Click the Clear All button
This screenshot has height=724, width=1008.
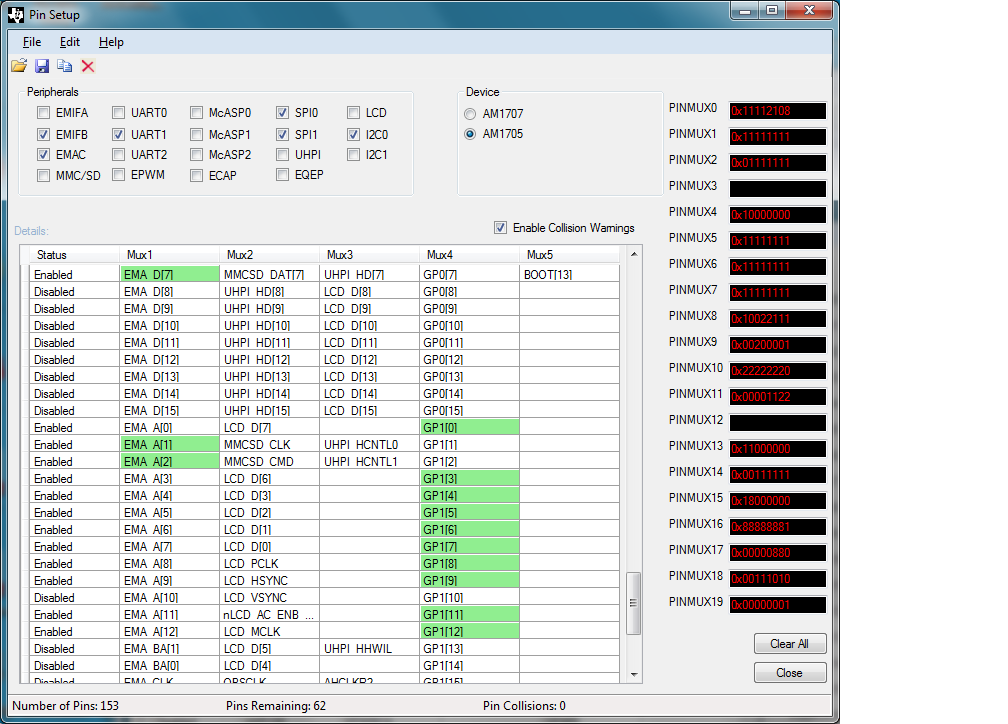click(x=789, y=644)
